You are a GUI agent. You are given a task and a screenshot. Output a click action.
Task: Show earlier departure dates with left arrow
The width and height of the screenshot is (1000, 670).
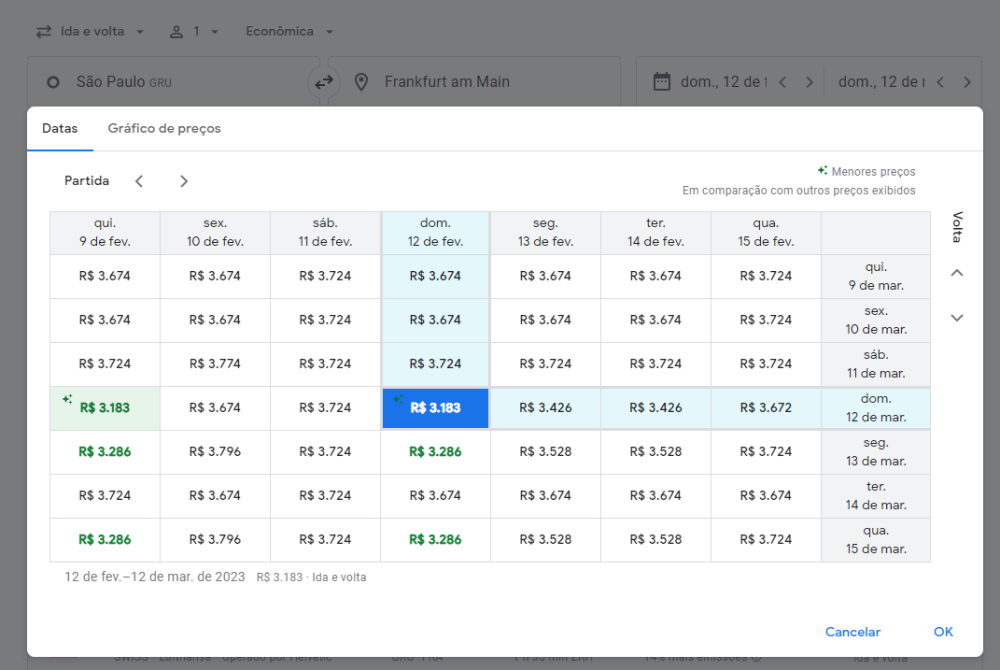[x=139, y=181]
